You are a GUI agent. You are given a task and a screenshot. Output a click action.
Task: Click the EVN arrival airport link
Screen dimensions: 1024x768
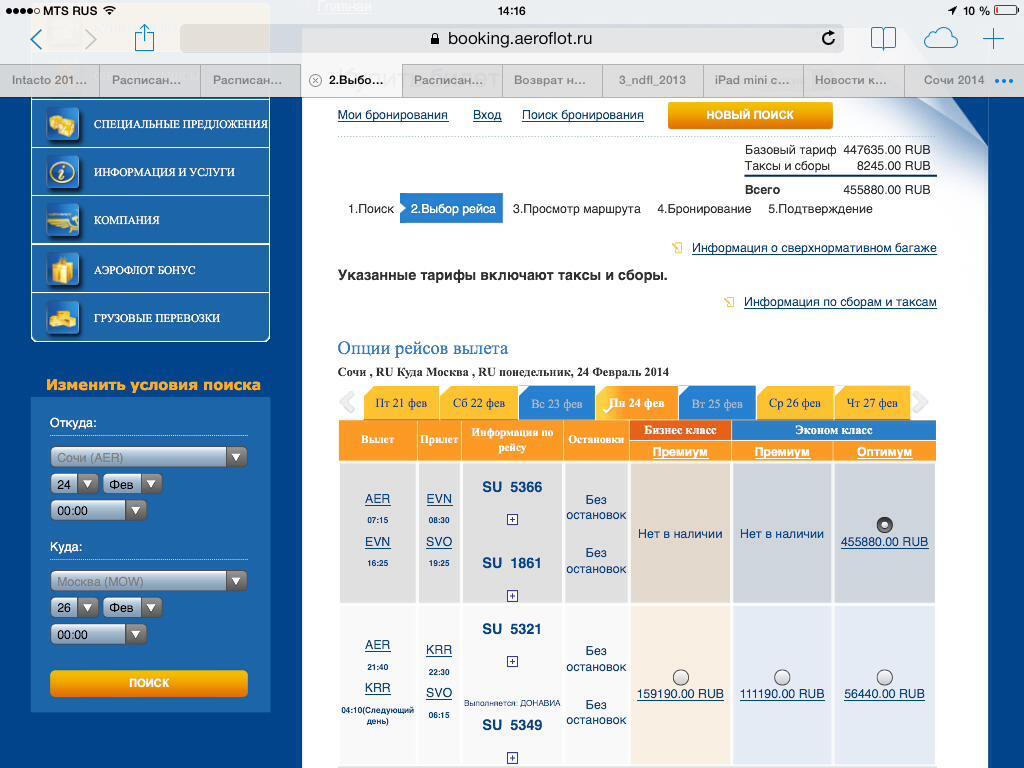[439, 499]
